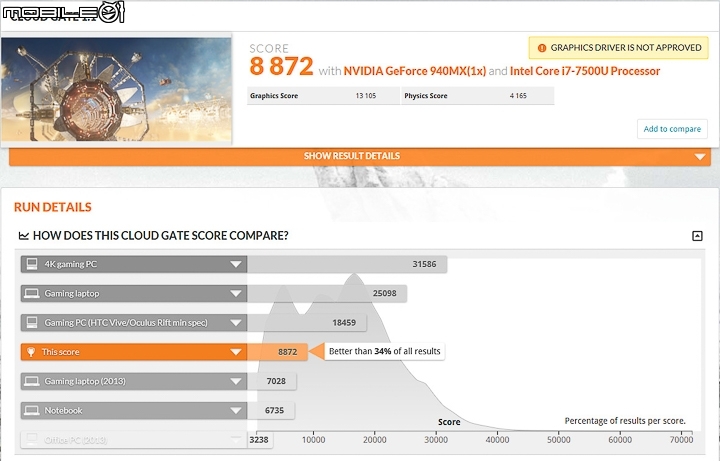Open the Intel Core i7-7500U Processor link
The image size is (720, 461).
point(585,71)
